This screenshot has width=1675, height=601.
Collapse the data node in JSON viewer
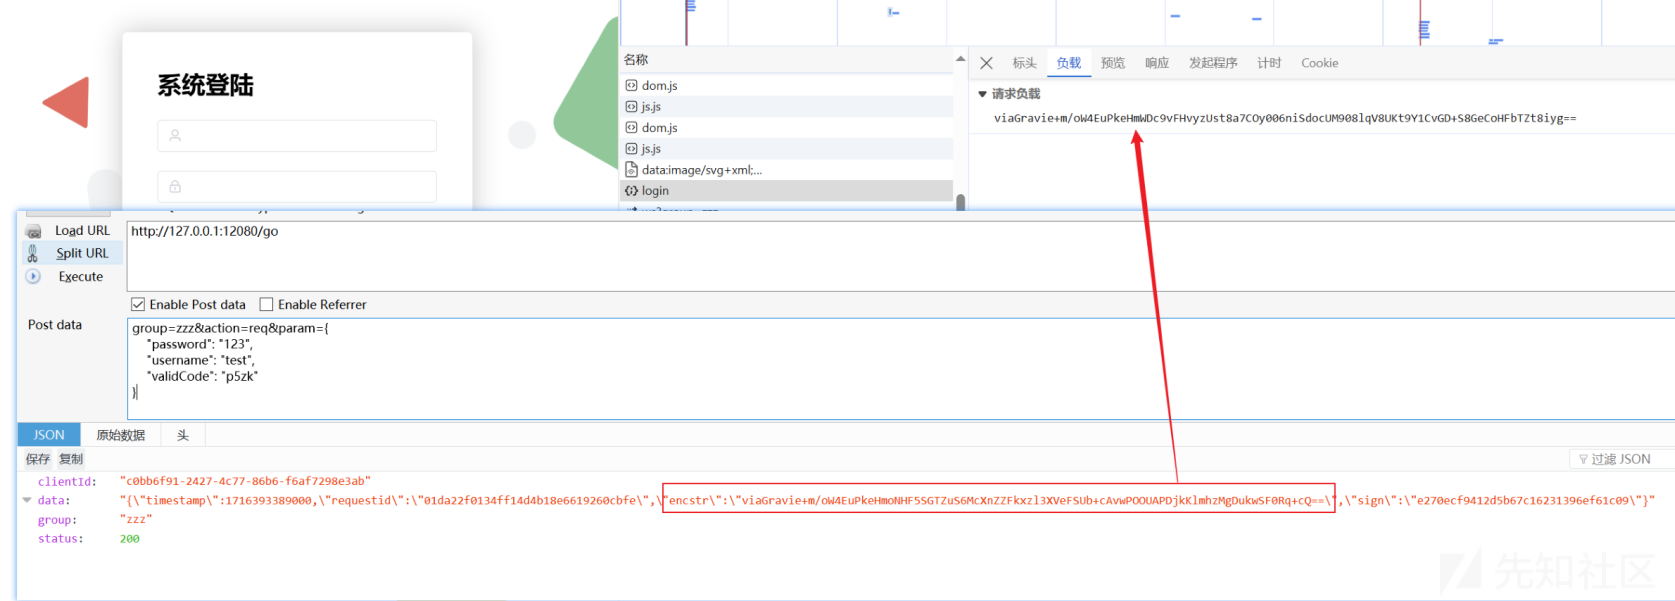[27, 500]
